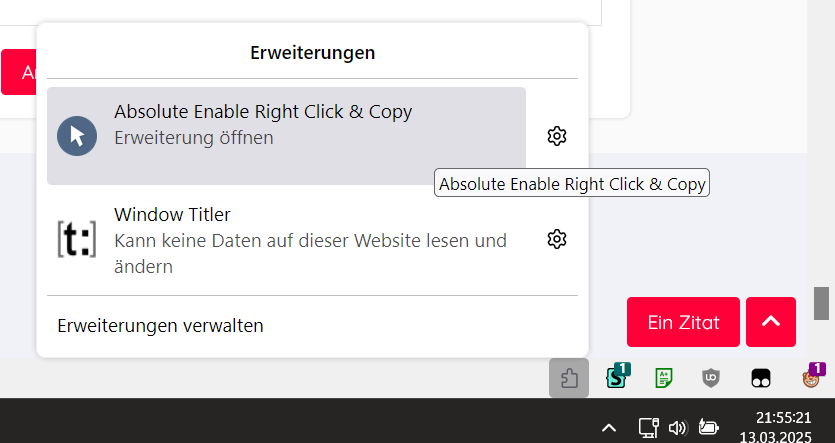Viewport: 835px width, 443px height.
Task: Open the network status tray icon
Action: coord(647,428)
